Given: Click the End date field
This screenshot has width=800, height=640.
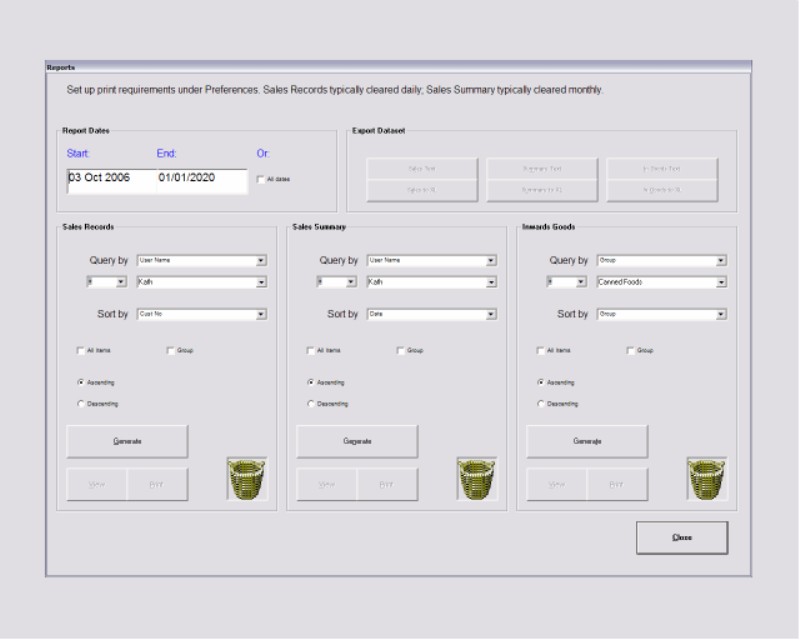Looking at the screenshot, I should [199, 178].
